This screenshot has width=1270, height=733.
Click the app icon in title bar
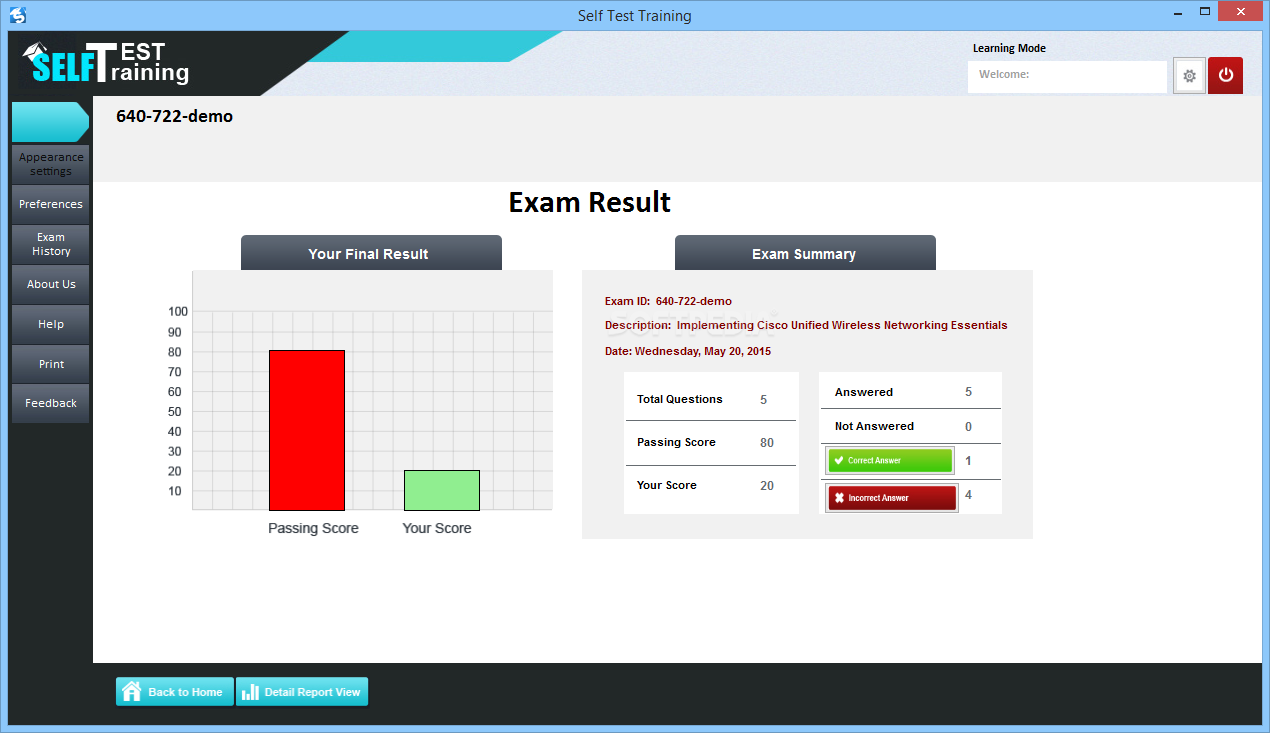(x=17, y=15)
